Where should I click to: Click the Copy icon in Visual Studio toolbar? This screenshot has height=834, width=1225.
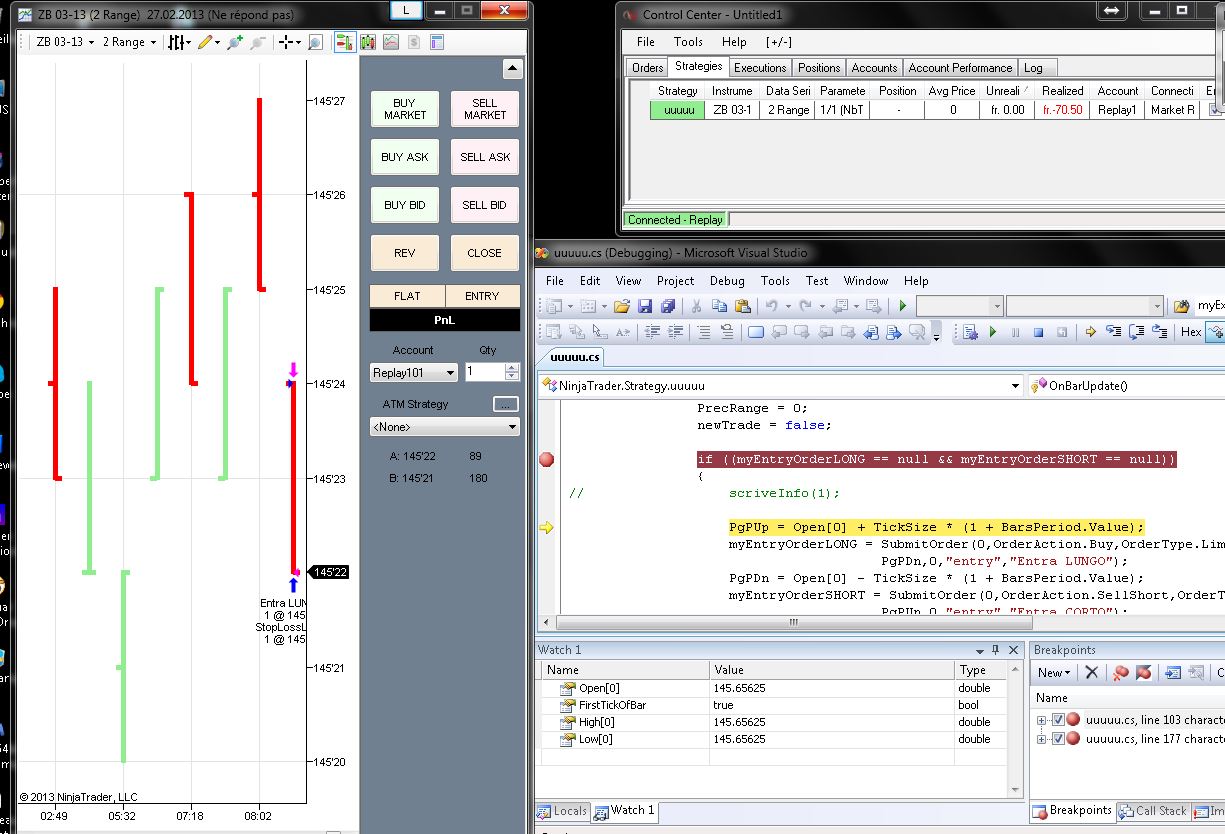tap(719, 306)
